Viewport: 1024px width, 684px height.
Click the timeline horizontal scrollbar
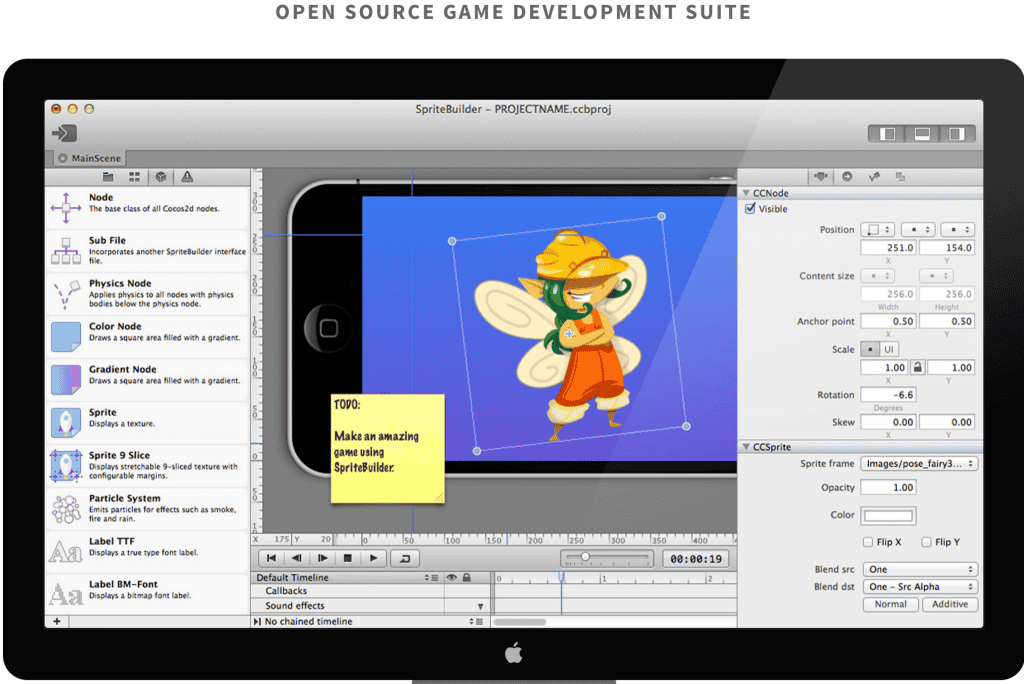pos(520,622)
